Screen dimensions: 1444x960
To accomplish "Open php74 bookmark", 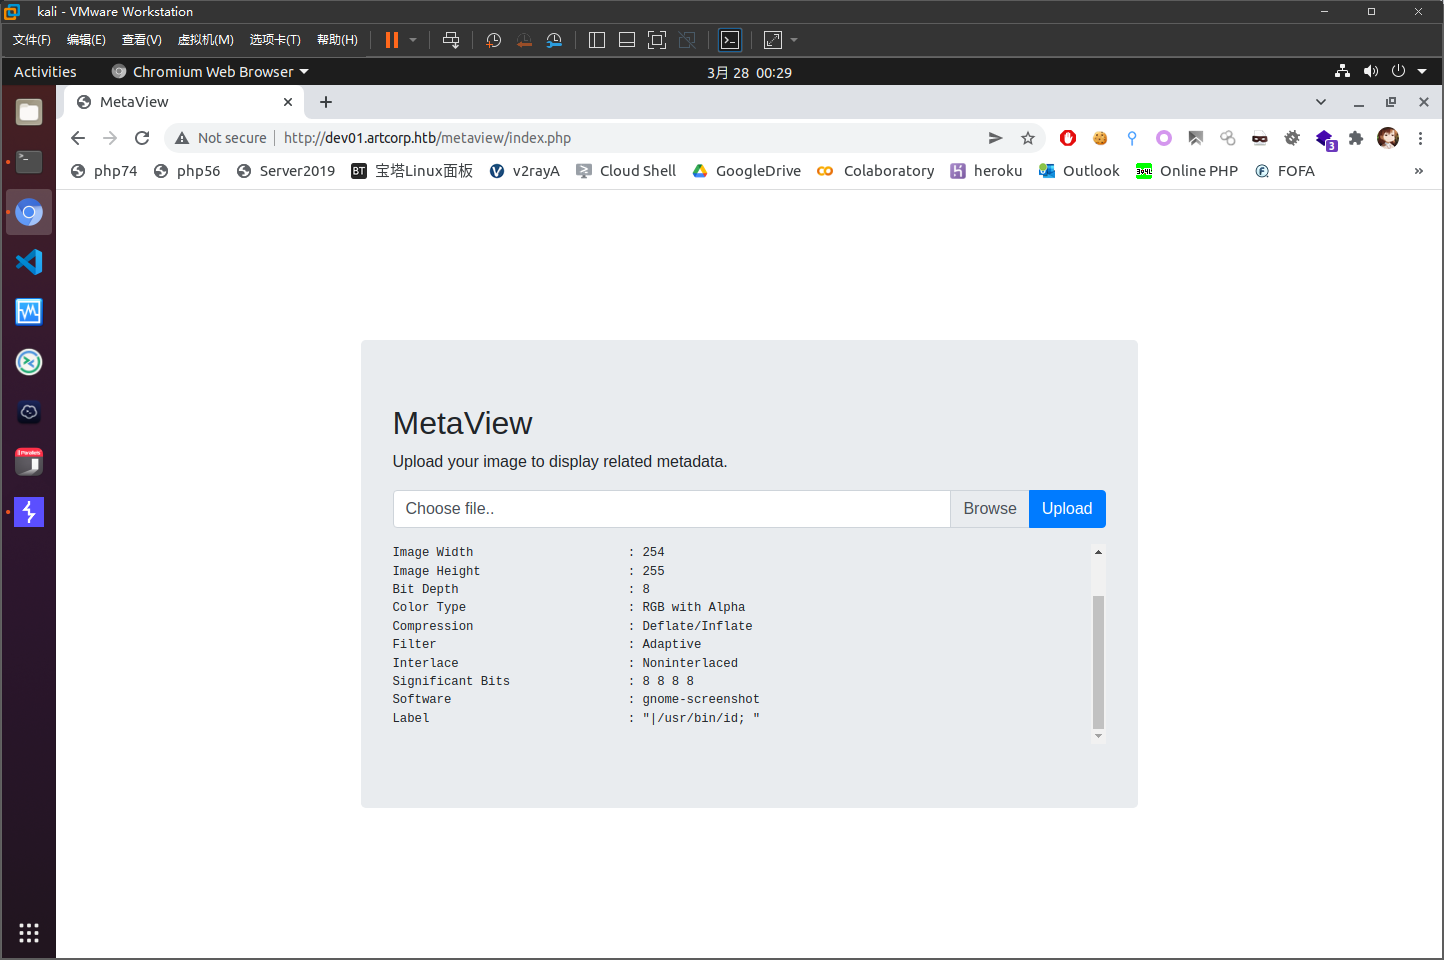I will point(104,171).
